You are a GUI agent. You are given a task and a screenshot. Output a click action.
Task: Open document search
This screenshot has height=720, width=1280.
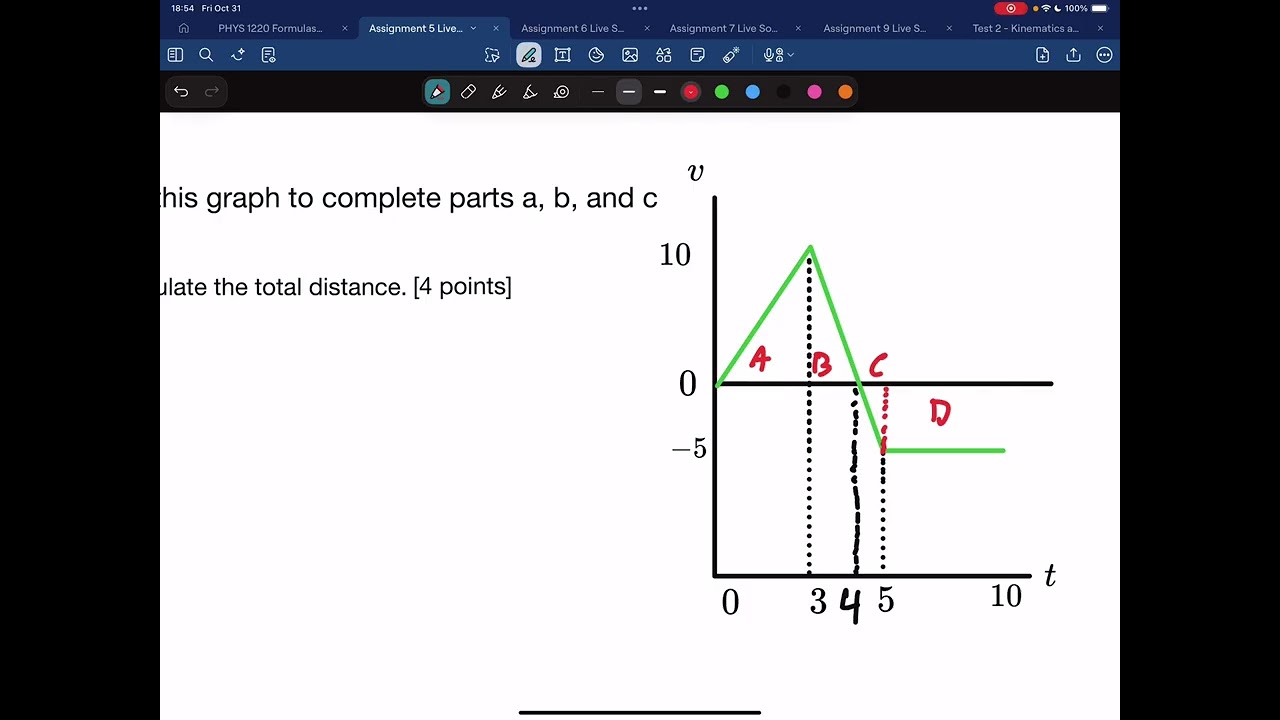(x=206, y=55)
